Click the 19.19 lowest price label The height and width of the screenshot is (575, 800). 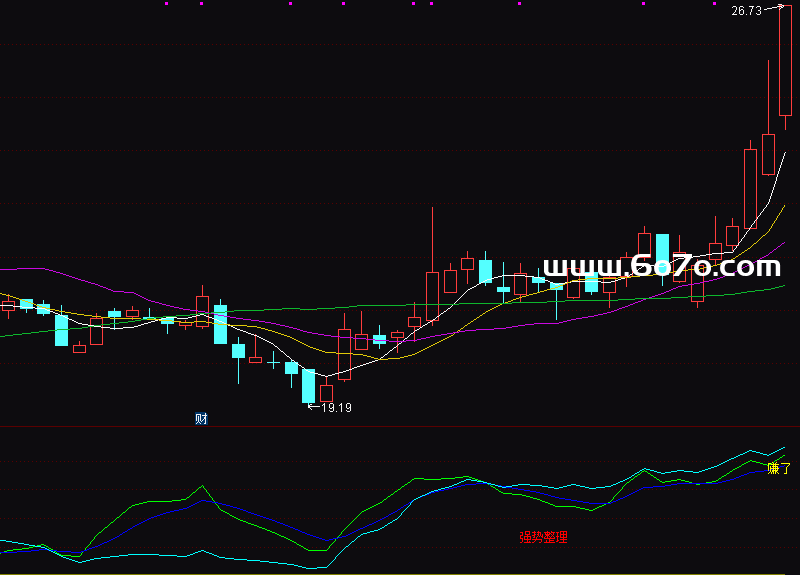tap(336, 408)
